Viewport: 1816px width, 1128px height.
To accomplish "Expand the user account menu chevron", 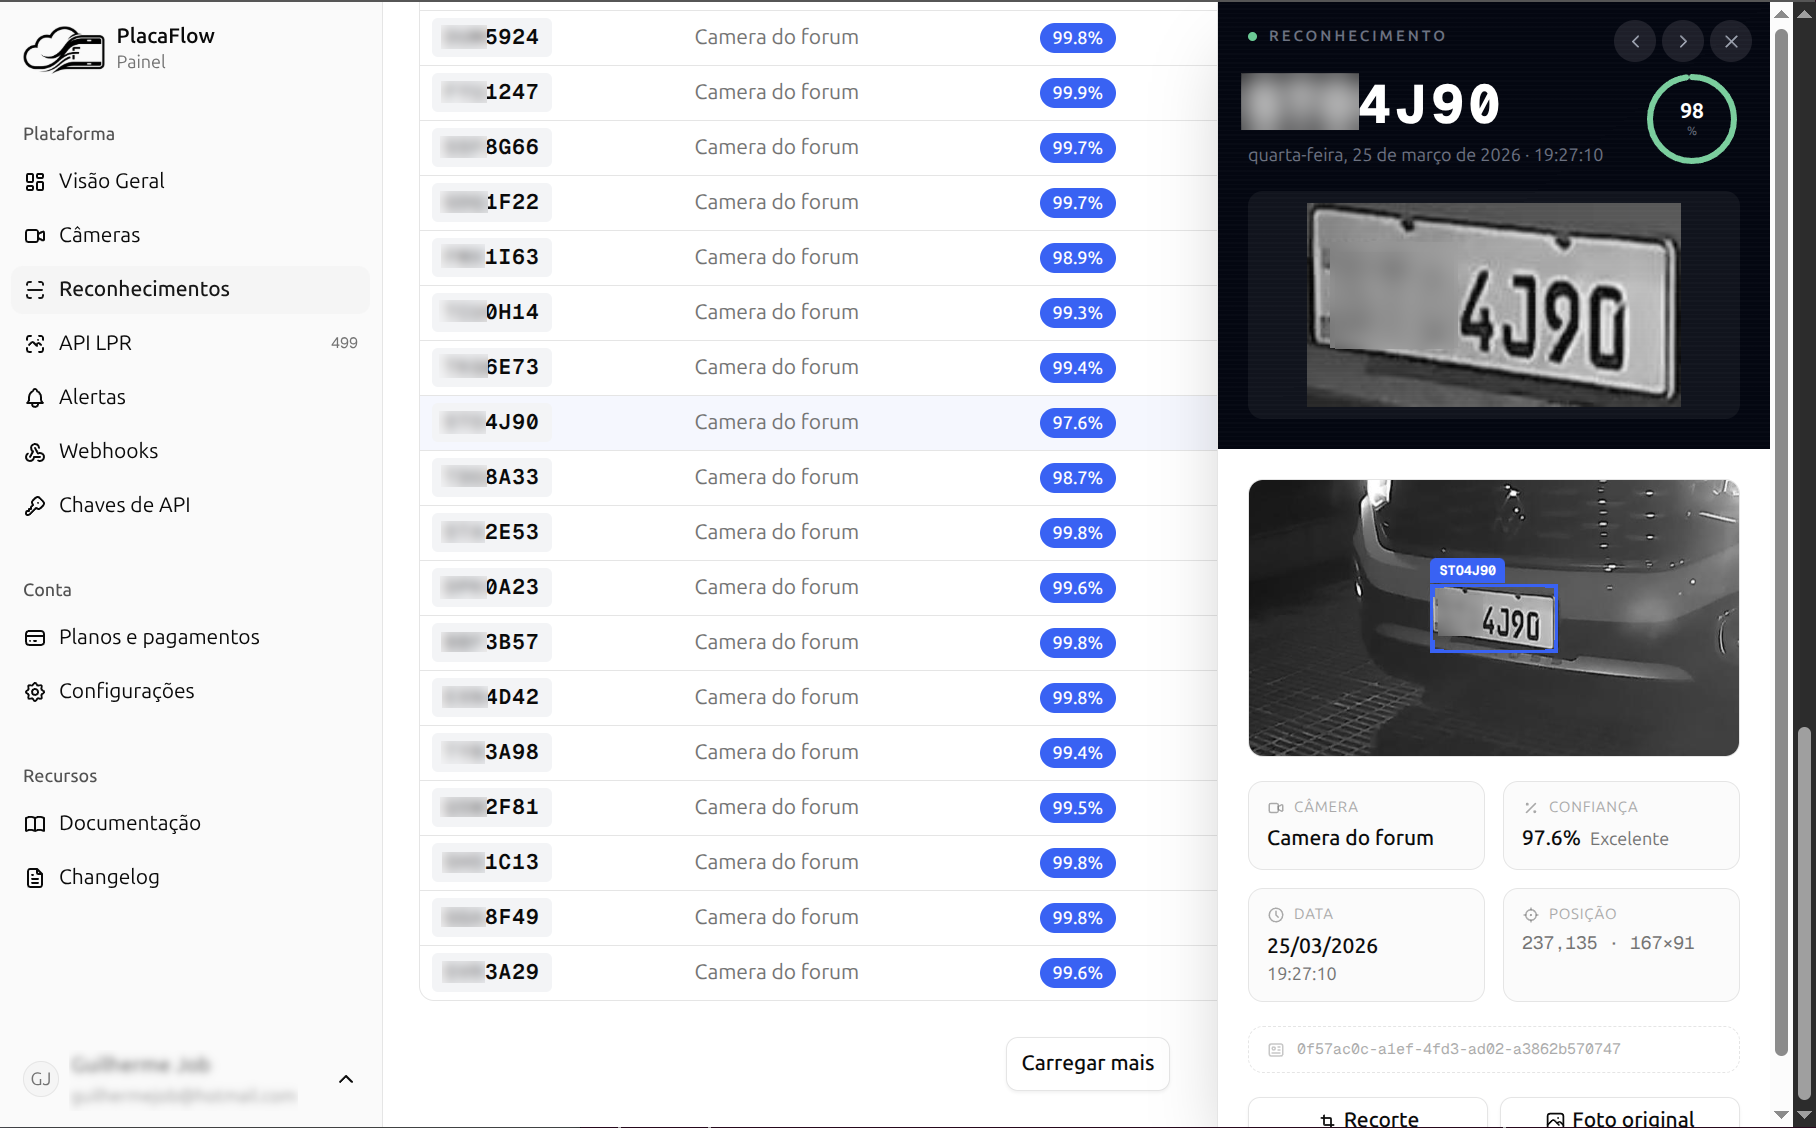I will coord(346,1079).
